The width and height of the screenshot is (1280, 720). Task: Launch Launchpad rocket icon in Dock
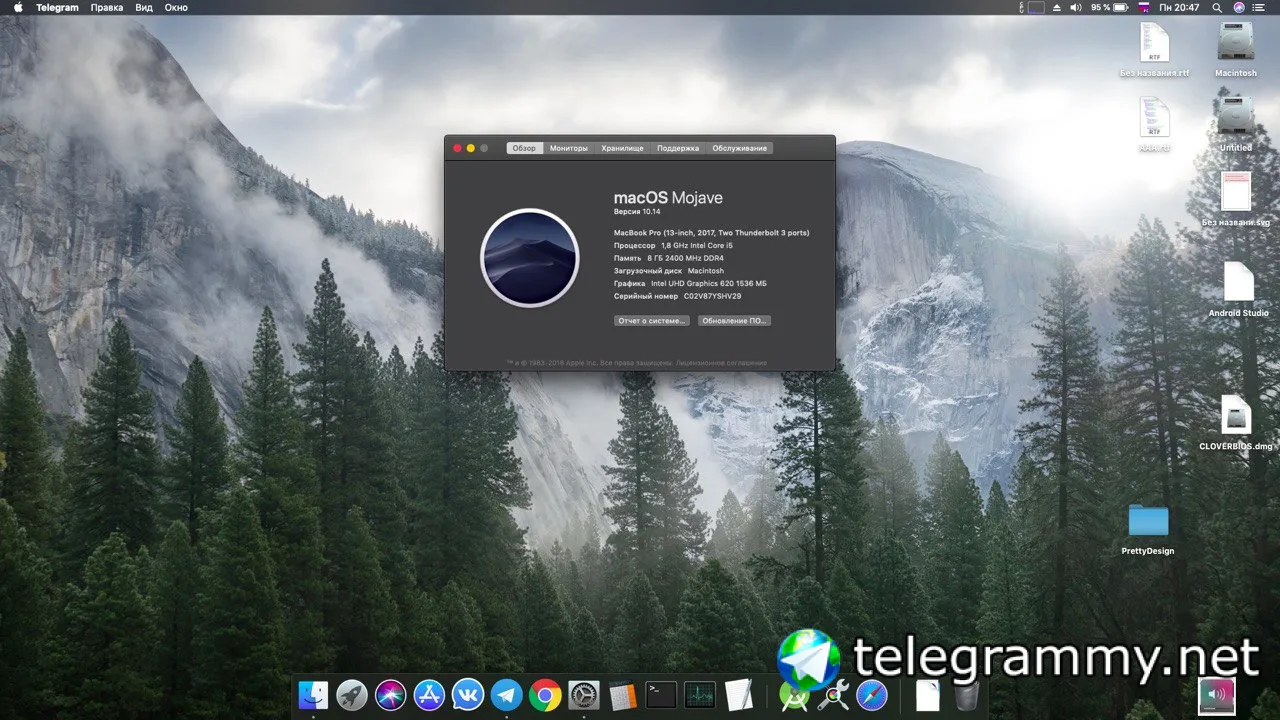pyautogui.click(x=351, y=695)
